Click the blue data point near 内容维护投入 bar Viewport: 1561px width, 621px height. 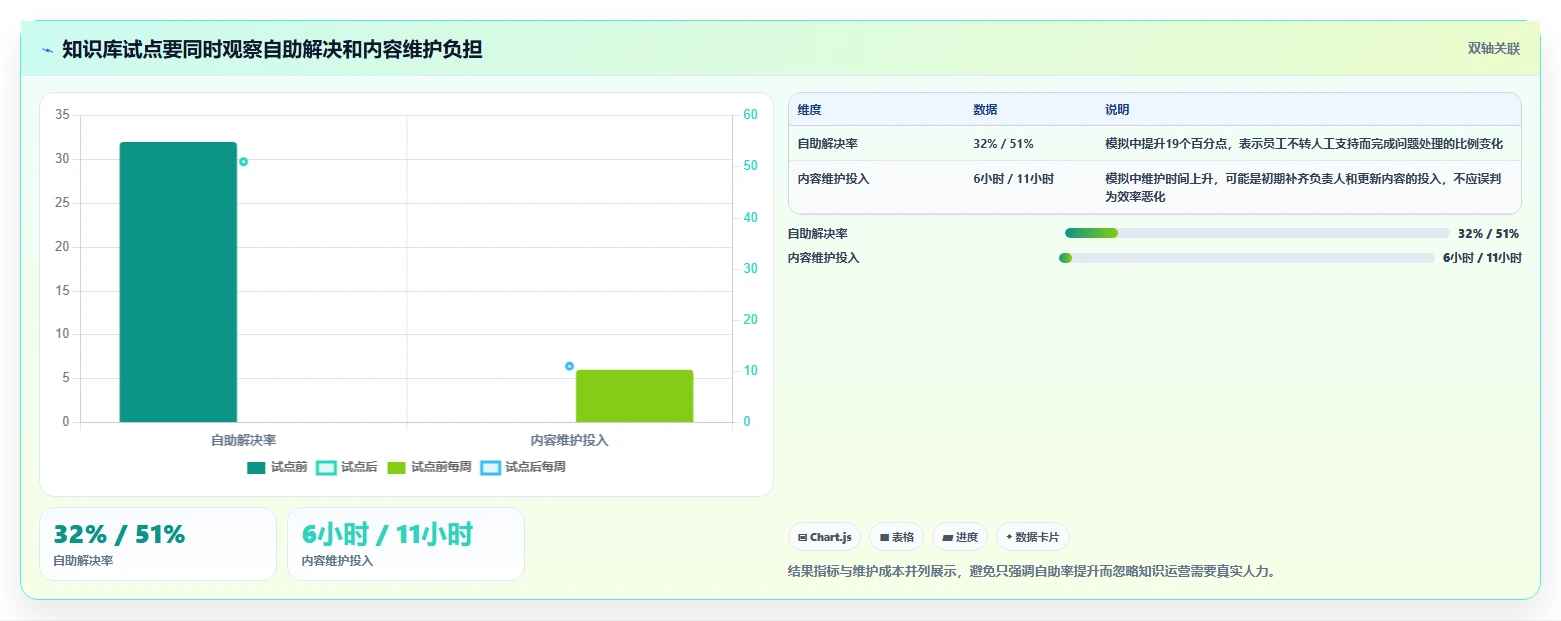570,366
